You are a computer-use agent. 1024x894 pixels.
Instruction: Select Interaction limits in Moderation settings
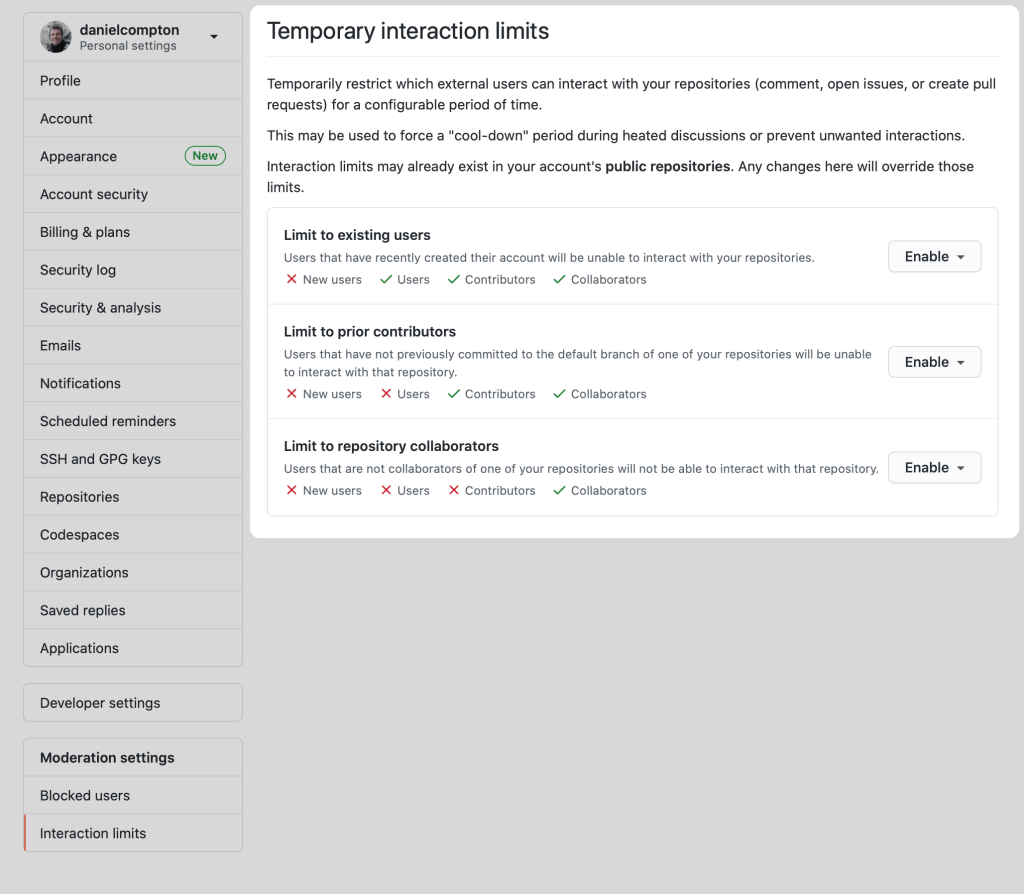pyautogui.click(x=93, y=834)
